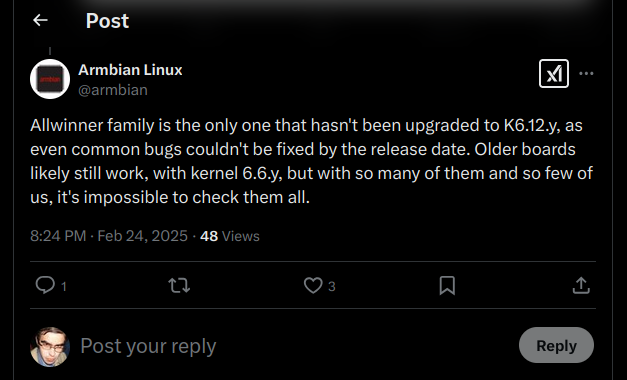
Task: Repost using the retweet arrows icon
Action: point(179,286)
